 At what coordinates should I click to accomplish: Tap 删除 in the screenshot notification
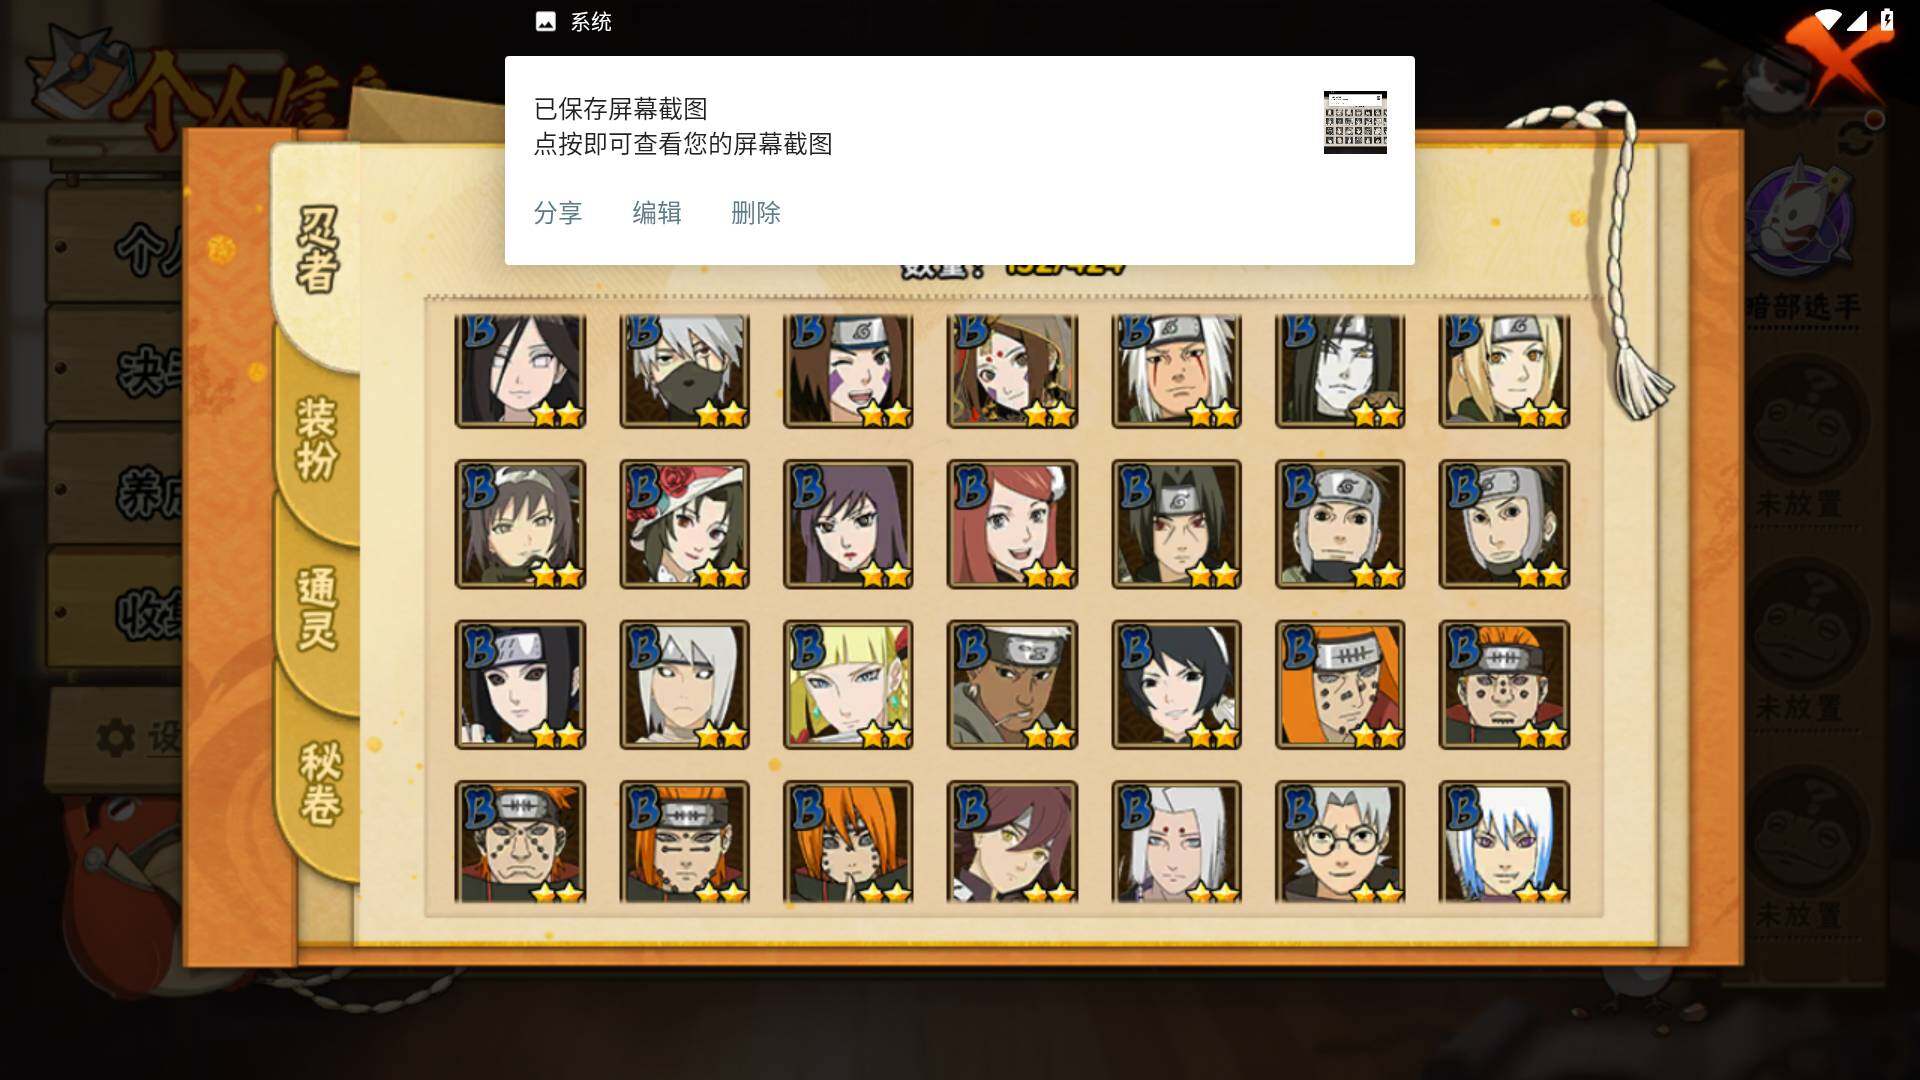756,213
